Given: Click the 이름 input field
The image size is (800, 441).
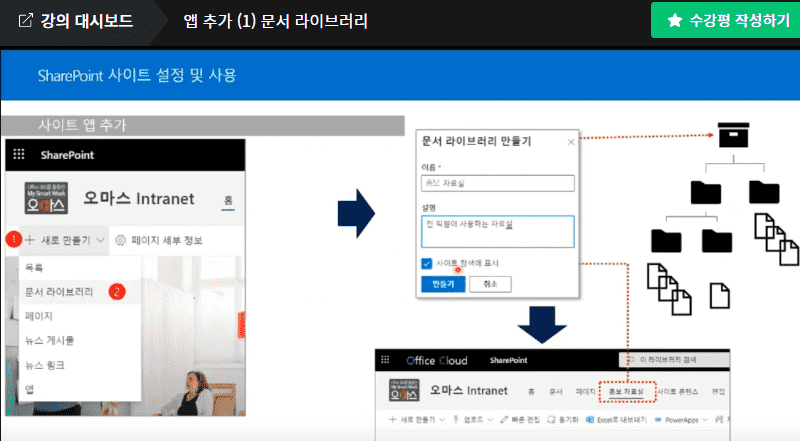Looking at the screenshot, I should coord(497,183).
